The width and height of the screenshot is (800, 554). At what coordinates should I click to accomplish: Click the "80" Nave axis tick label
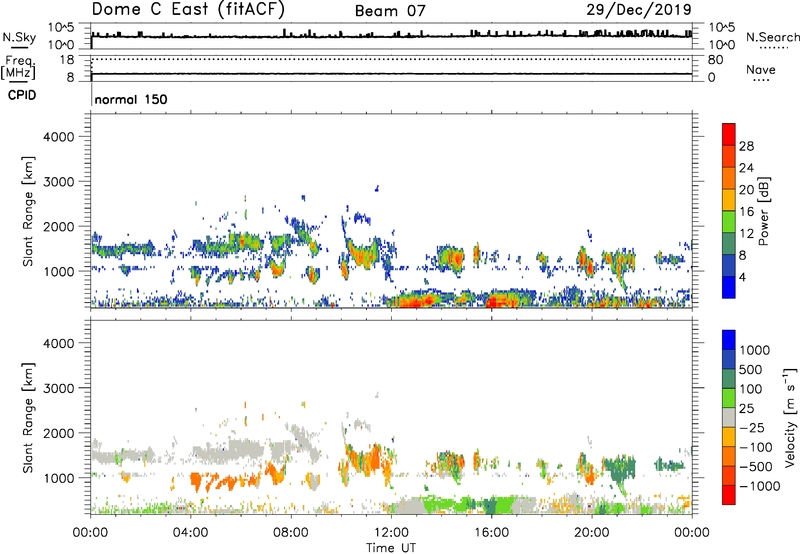click(715, 60)
